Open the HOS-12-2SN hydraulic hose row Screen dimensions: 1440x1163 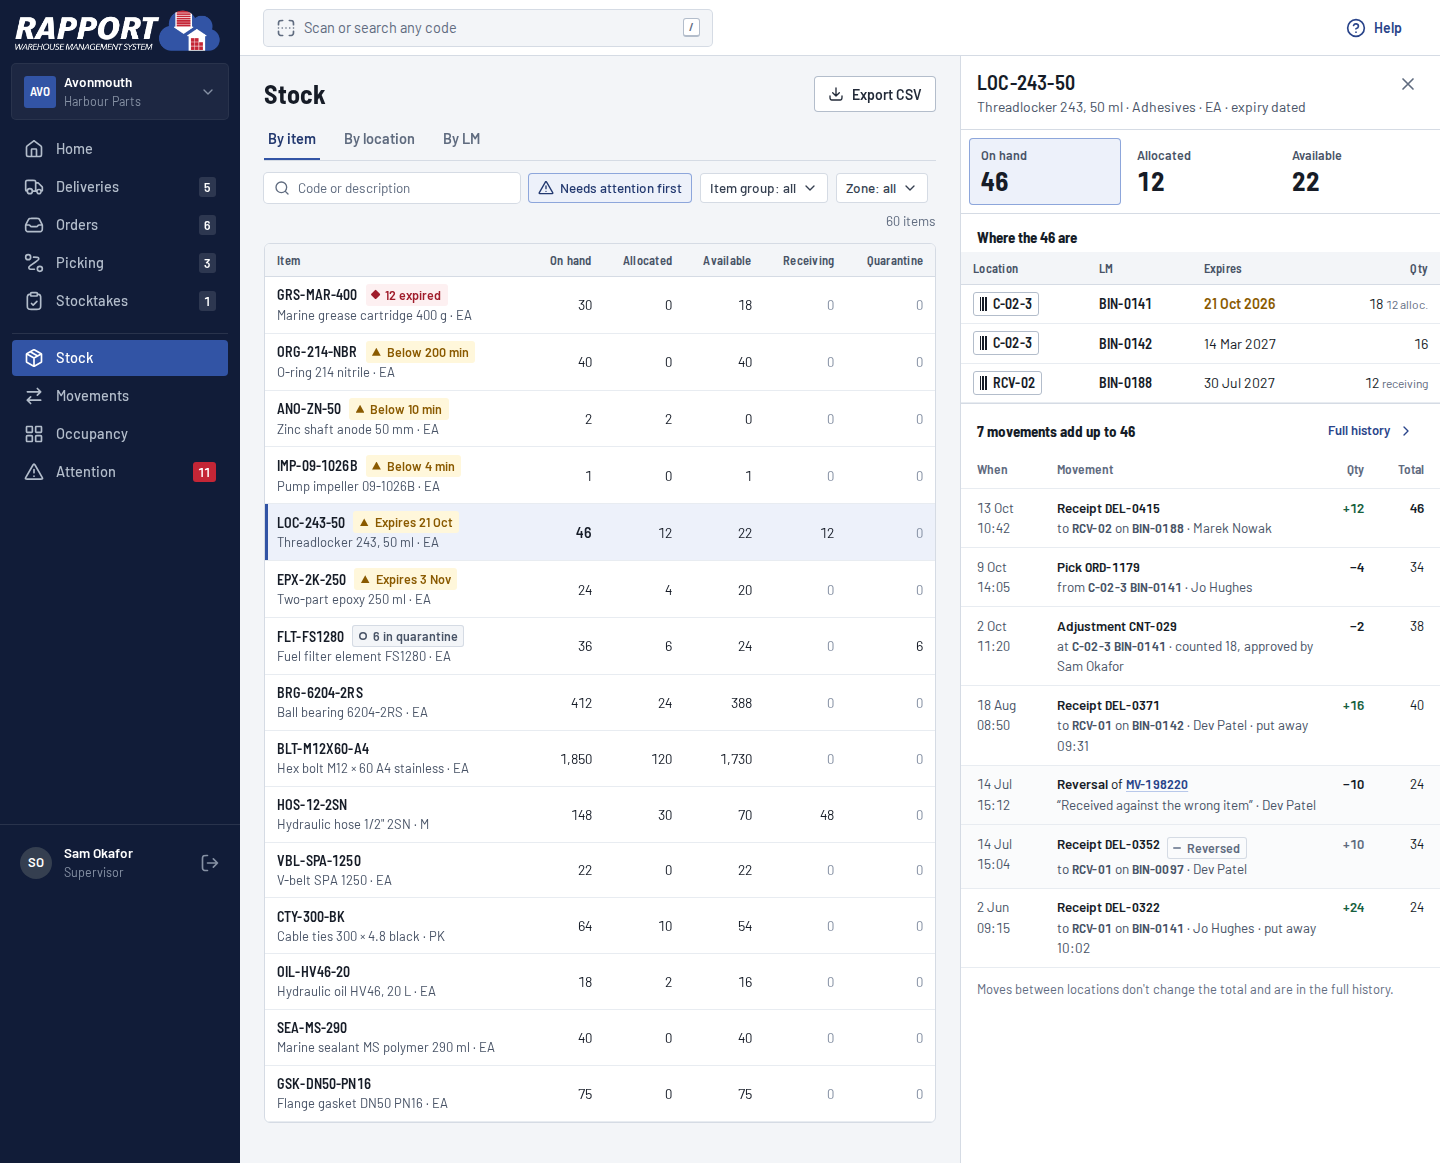(600, 814)
